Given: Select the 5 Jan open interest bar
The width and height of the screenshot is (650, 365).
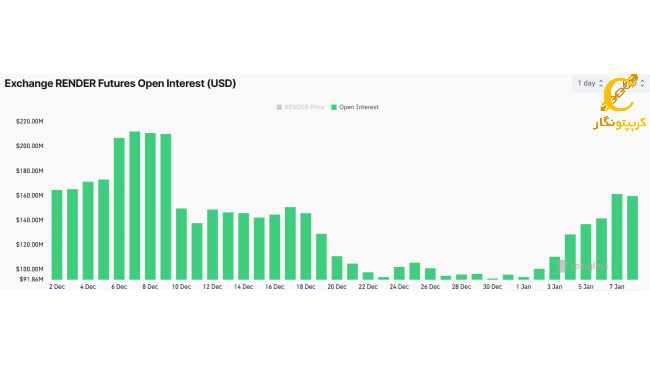Looking at the screenshot, I should point(585,252).
